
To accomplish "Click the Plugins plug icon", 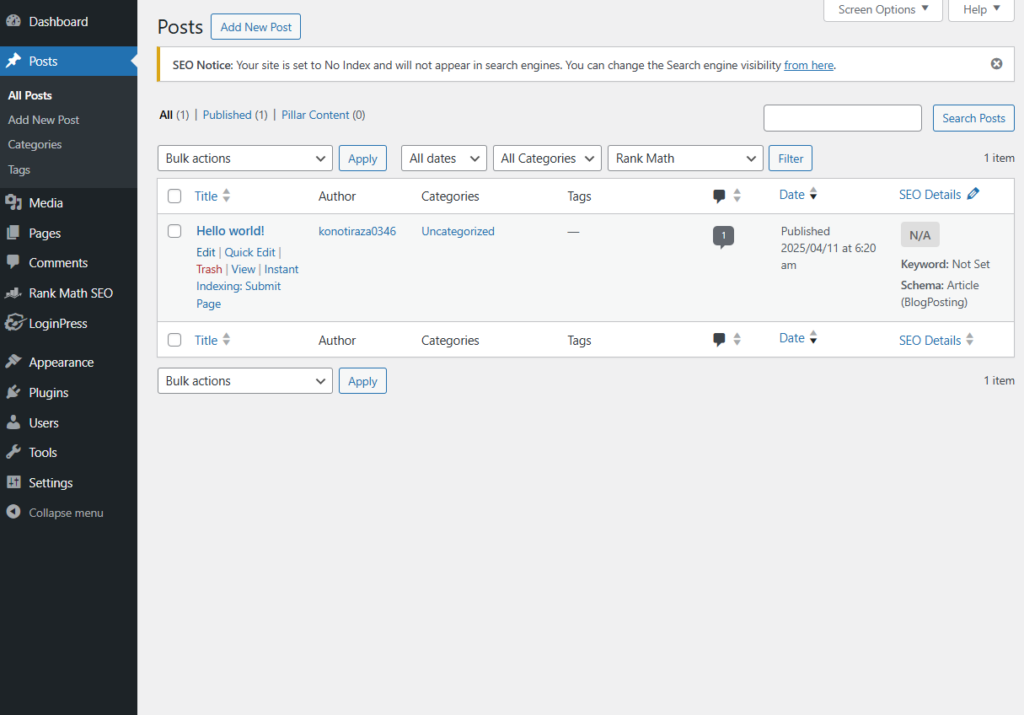I will [13, 392].
